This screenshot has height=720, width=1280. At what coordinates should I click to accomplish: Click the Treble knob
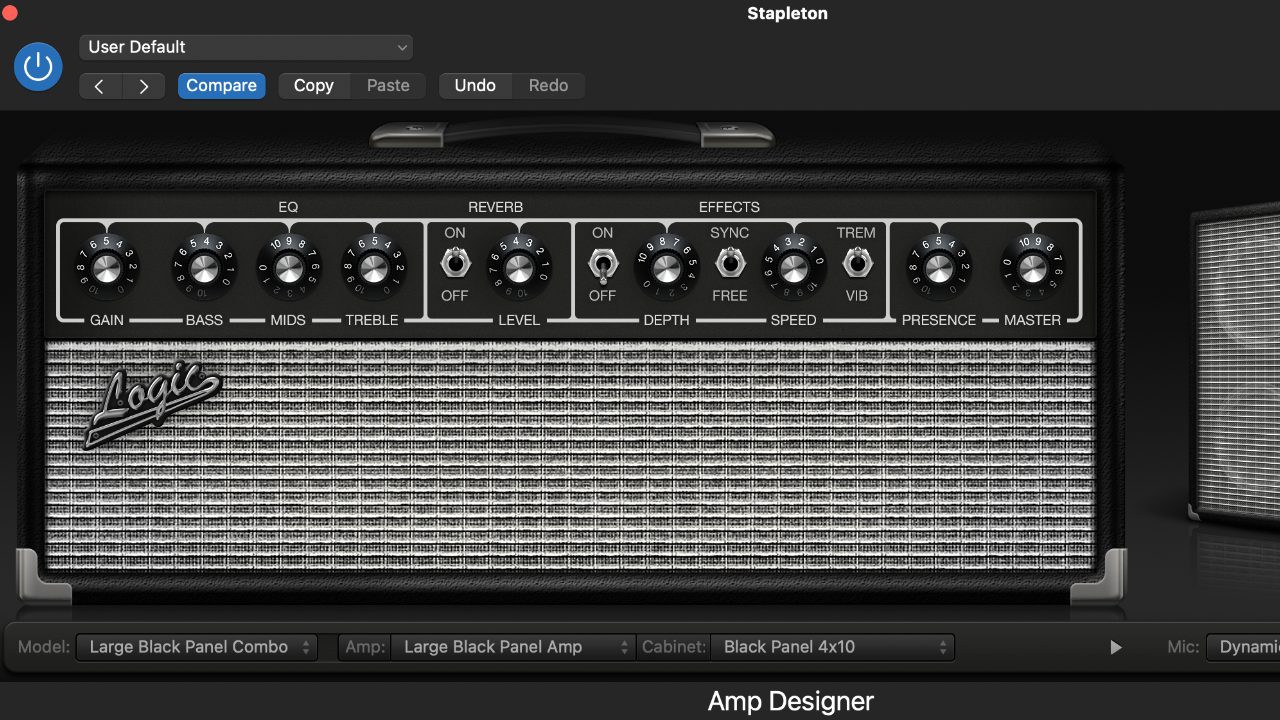coord(373,268)
